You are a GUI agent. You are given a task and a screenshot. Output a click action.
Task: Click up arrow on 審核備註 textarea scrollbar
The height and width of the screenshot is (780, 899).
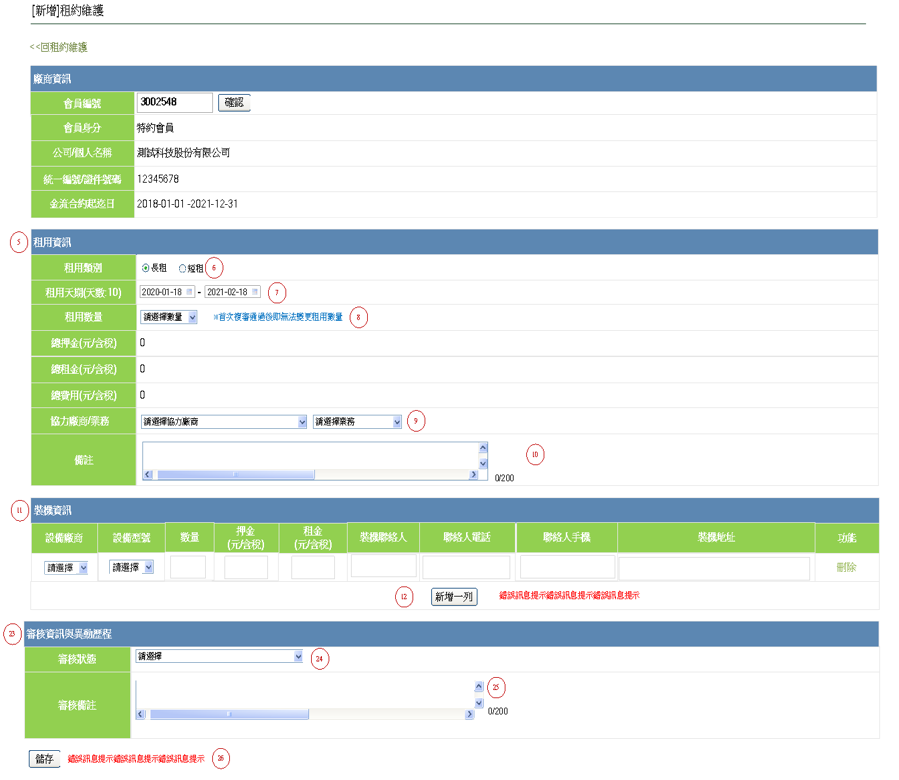(478, 687)
